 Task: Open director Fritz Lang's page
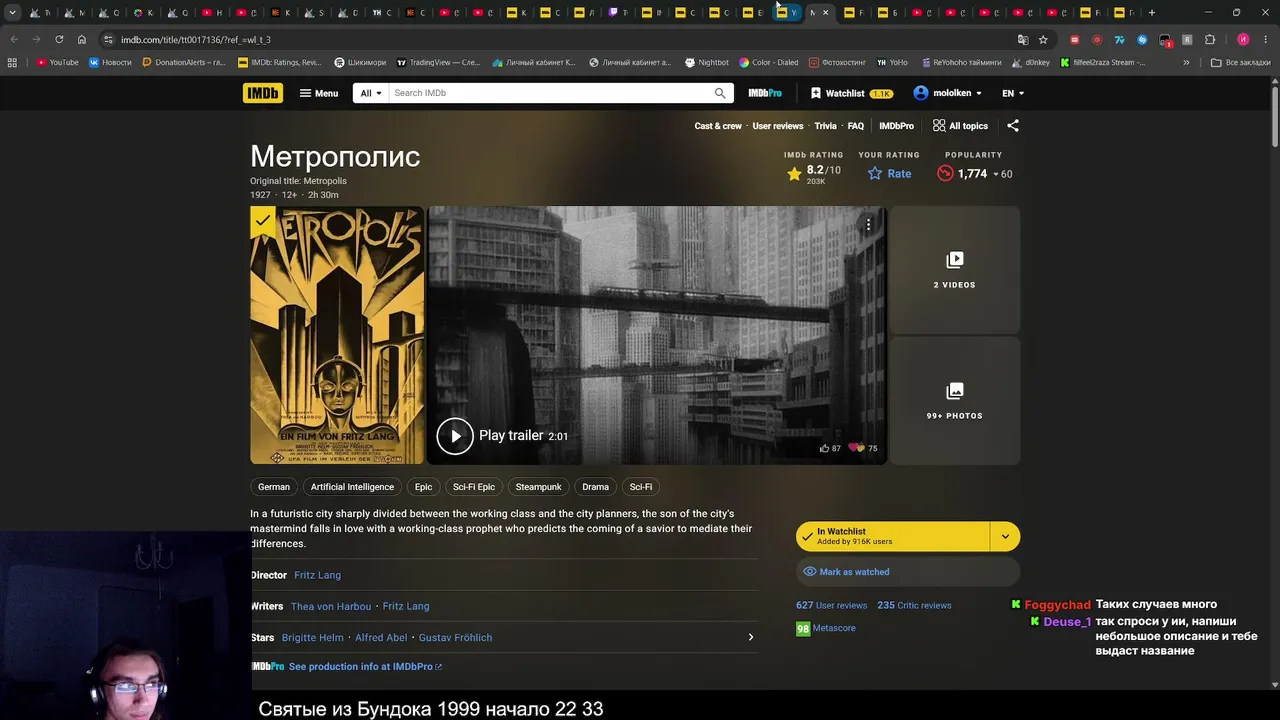[x=318, y=575]
